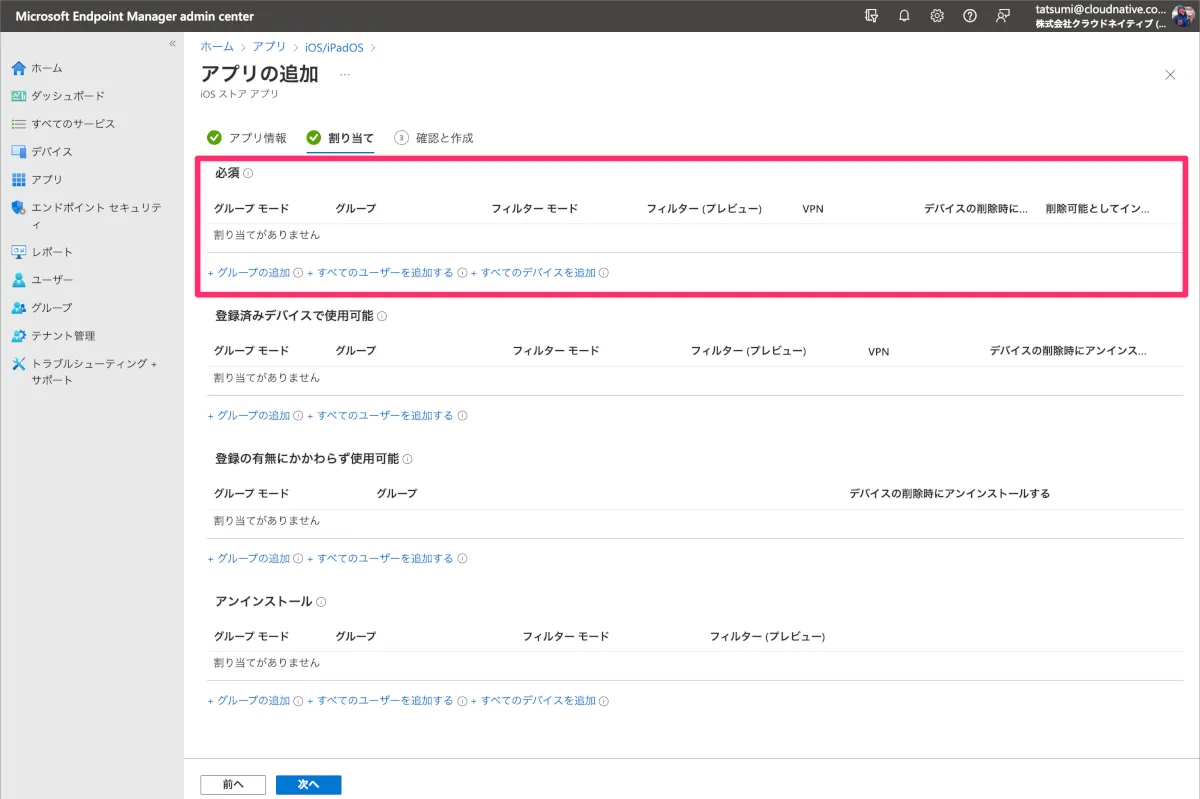This screenshot has height=799, width=1200.
Task: Click the Endpoint security shield icon
Action: [x=18, y=208]
